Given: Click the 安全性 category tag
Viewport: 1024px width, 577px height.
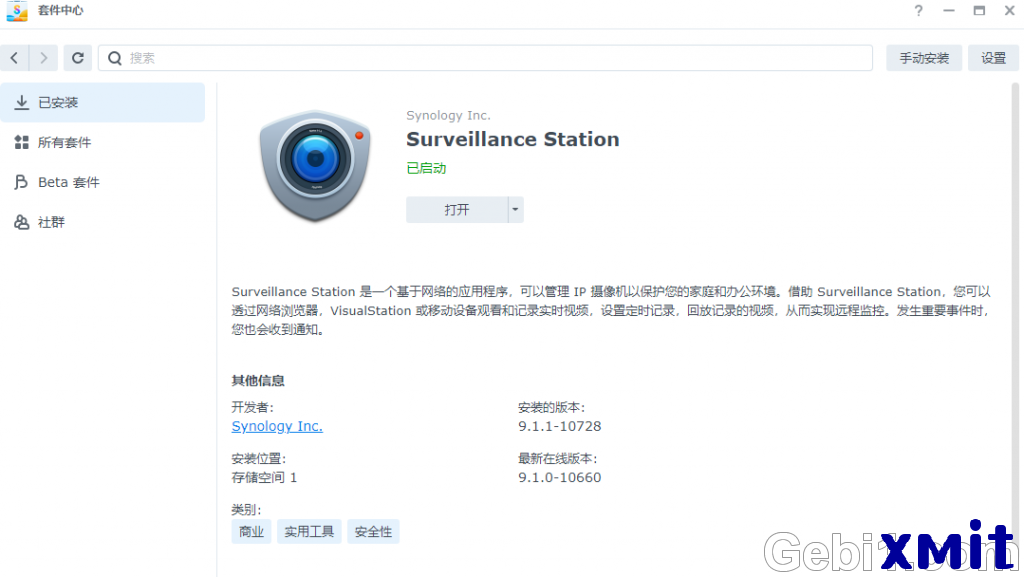Looking at the screenshot, I should [x=373, y=532].
